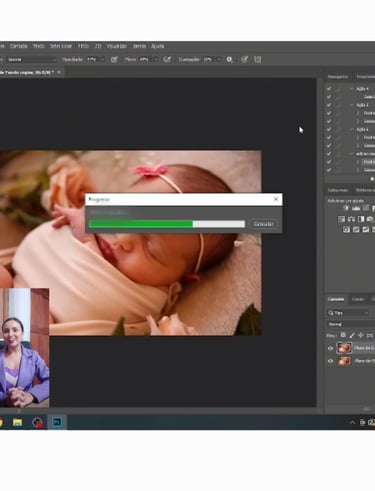Click the system tray icon beside the chevron

[x=362, y=422]
